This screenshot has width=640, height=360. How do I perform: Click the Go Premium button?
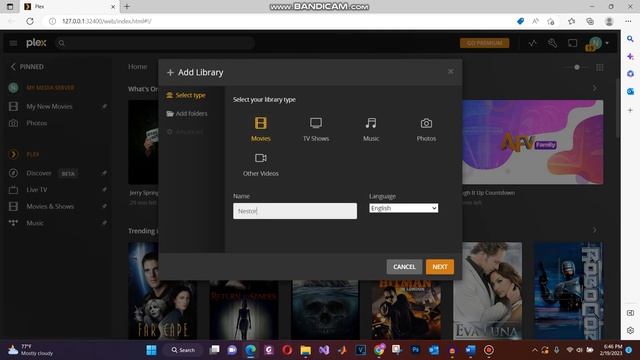pos(484,43)
